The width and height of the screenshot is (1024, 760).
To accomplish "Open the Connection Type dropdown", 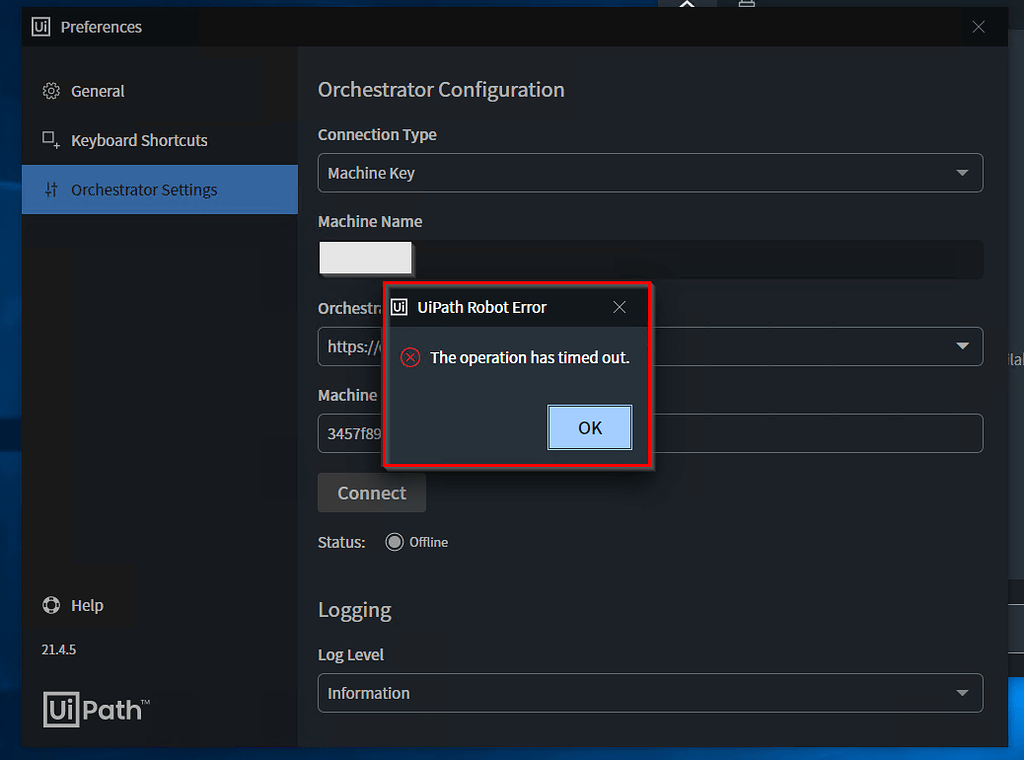I will [963, 173].
